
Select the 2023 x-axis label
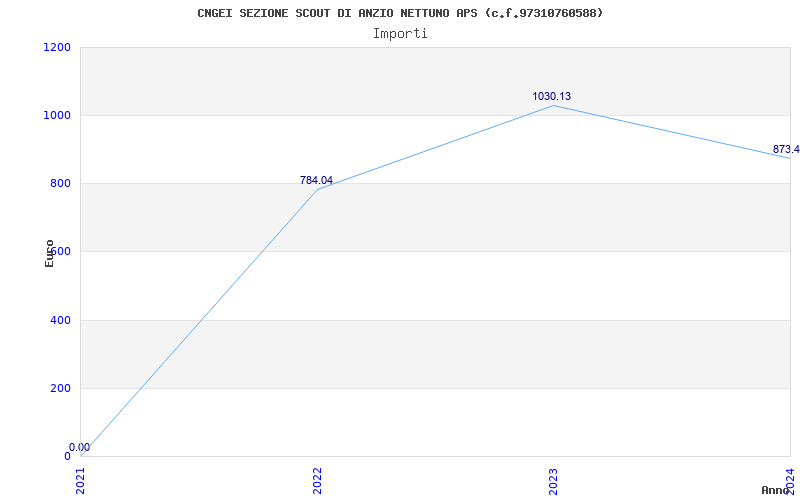[554, 482]
